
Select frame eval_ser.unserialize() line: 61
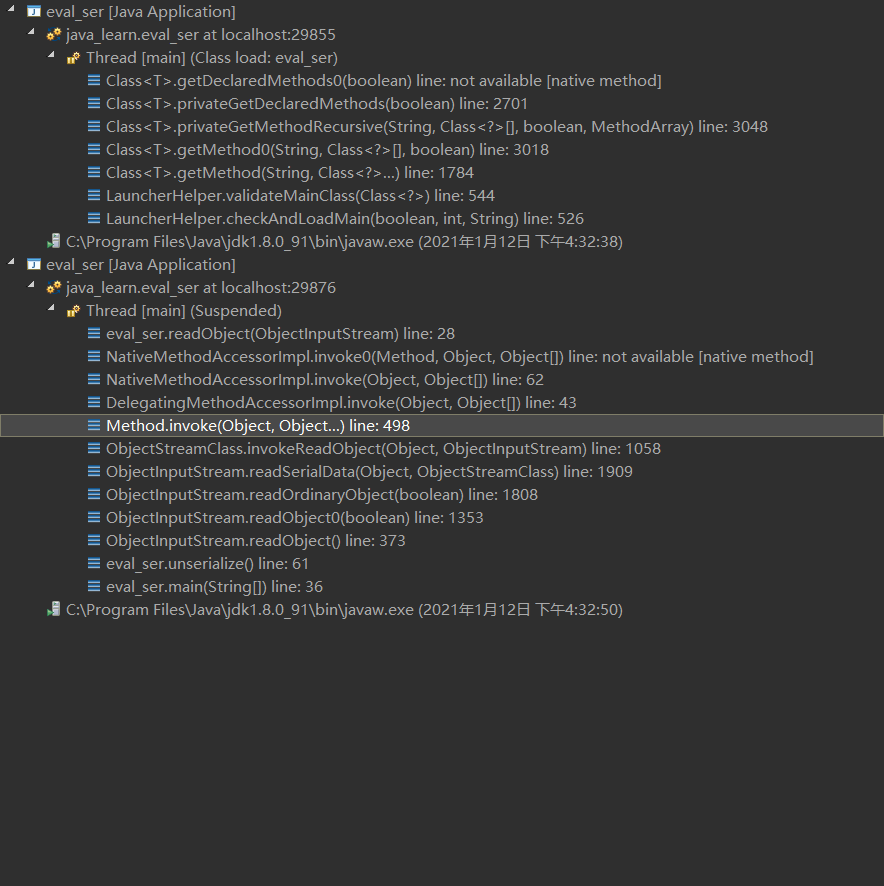207,564
